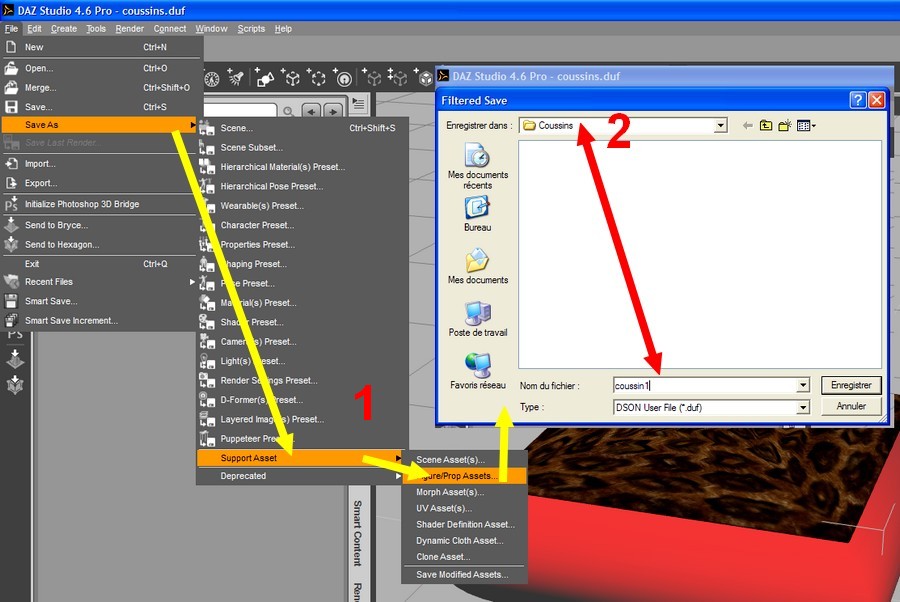Go up one folder level in save dialog
This screenshot has width=900, height=602.
[766, 126]
